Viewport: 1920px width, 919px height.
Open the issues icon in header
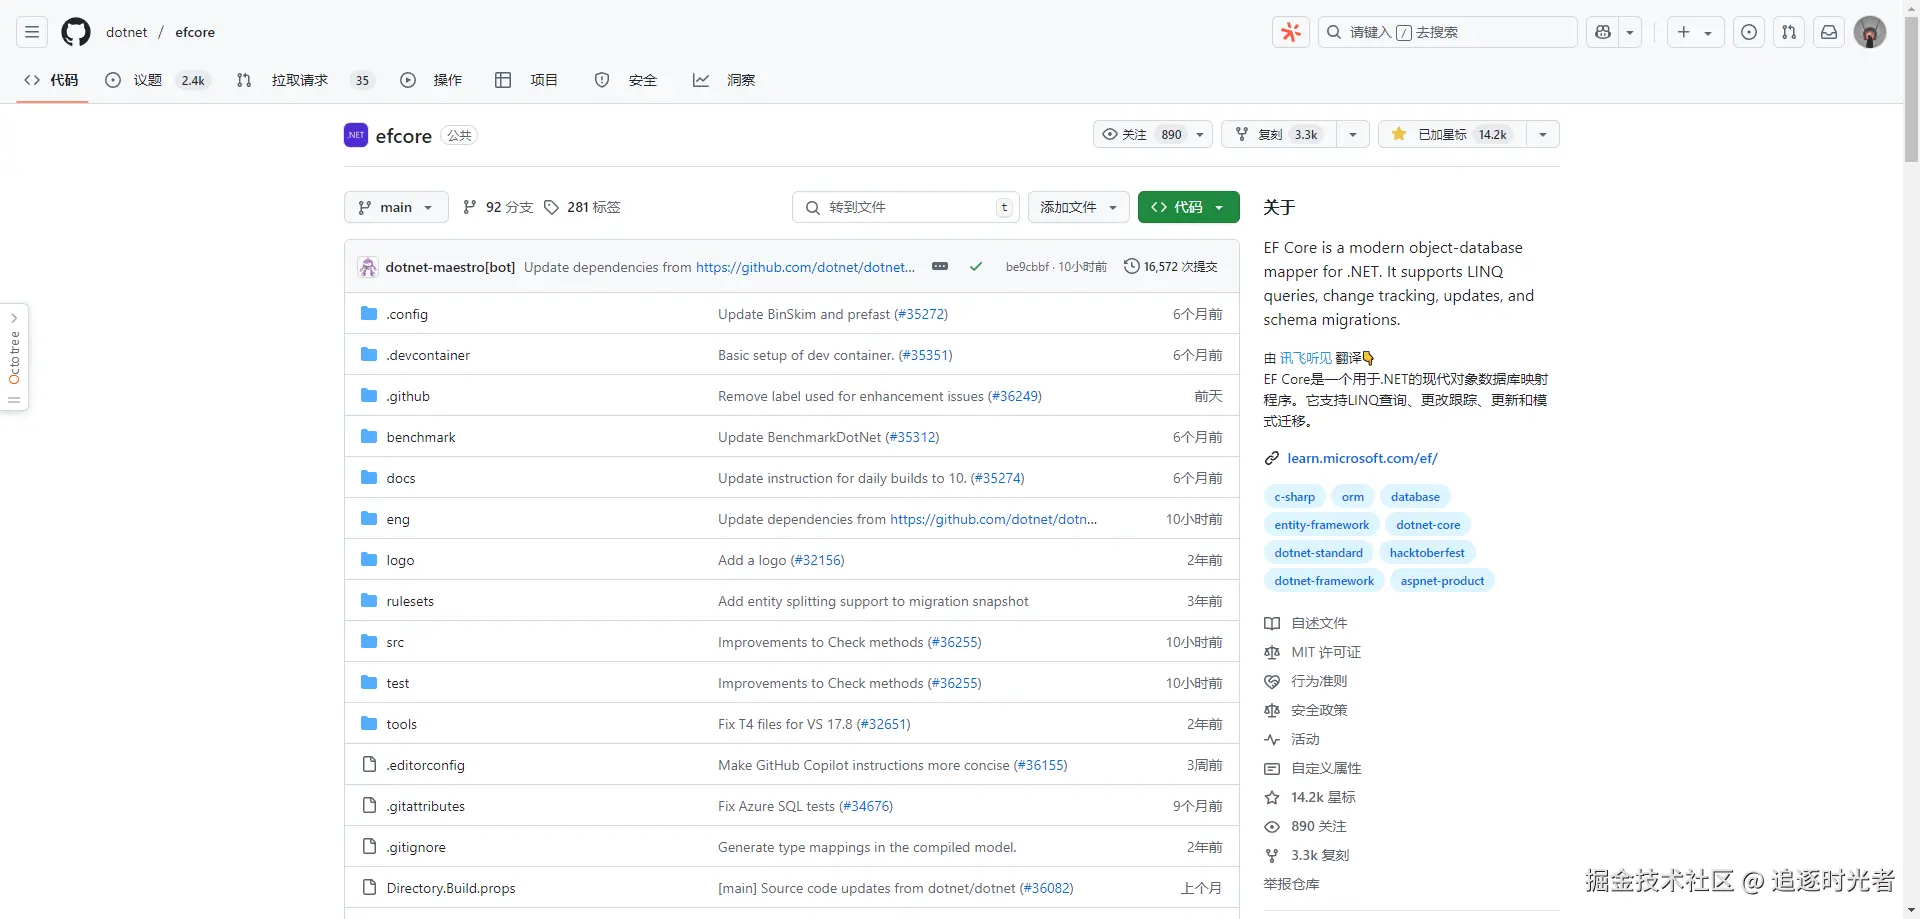coord(1749,32)
